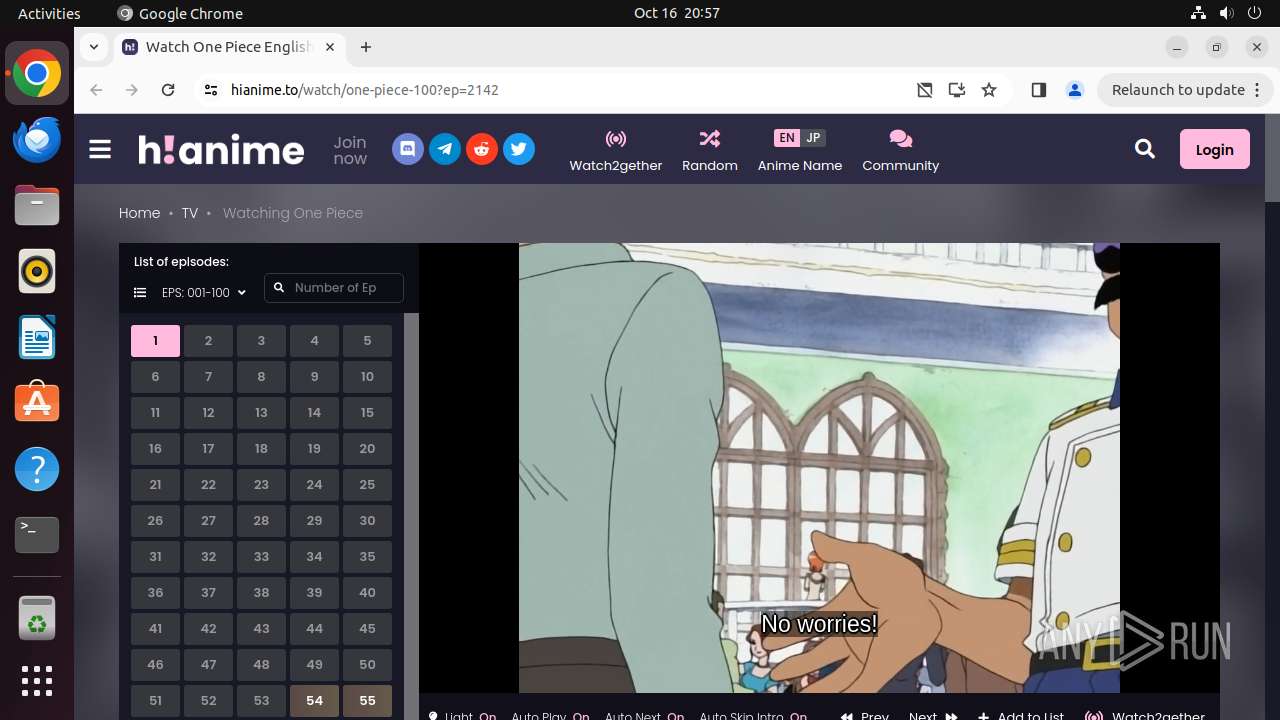Go to Prev episode

point(865,716)
